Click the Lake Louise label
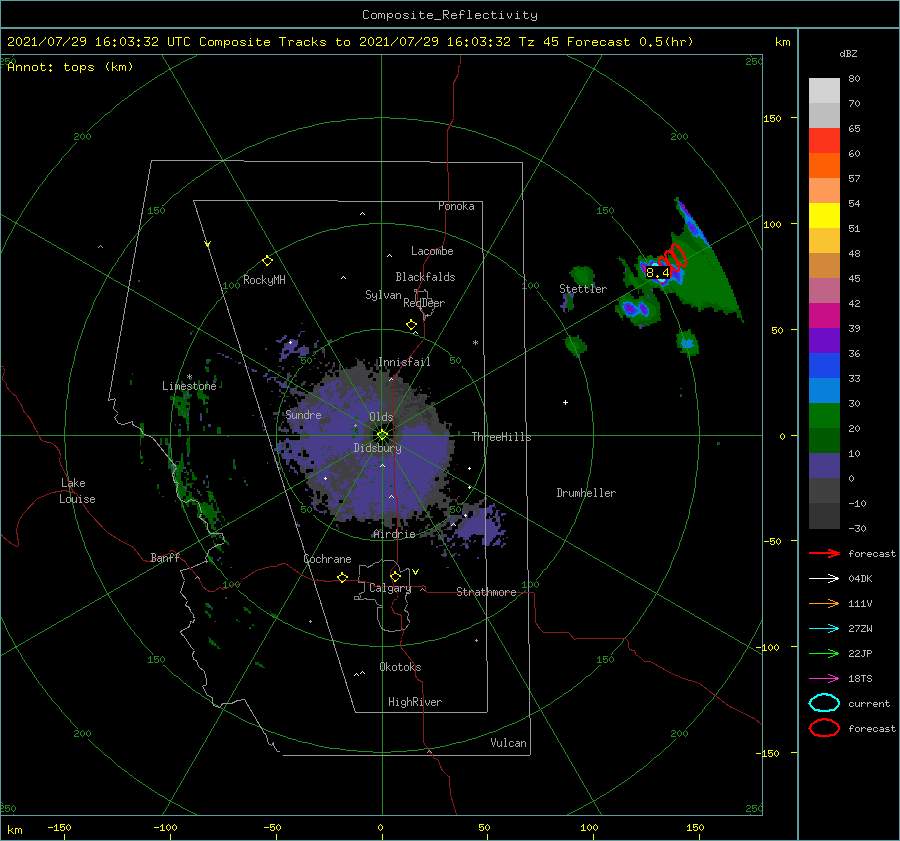900x841 pixels. click(x=77, y=491)
